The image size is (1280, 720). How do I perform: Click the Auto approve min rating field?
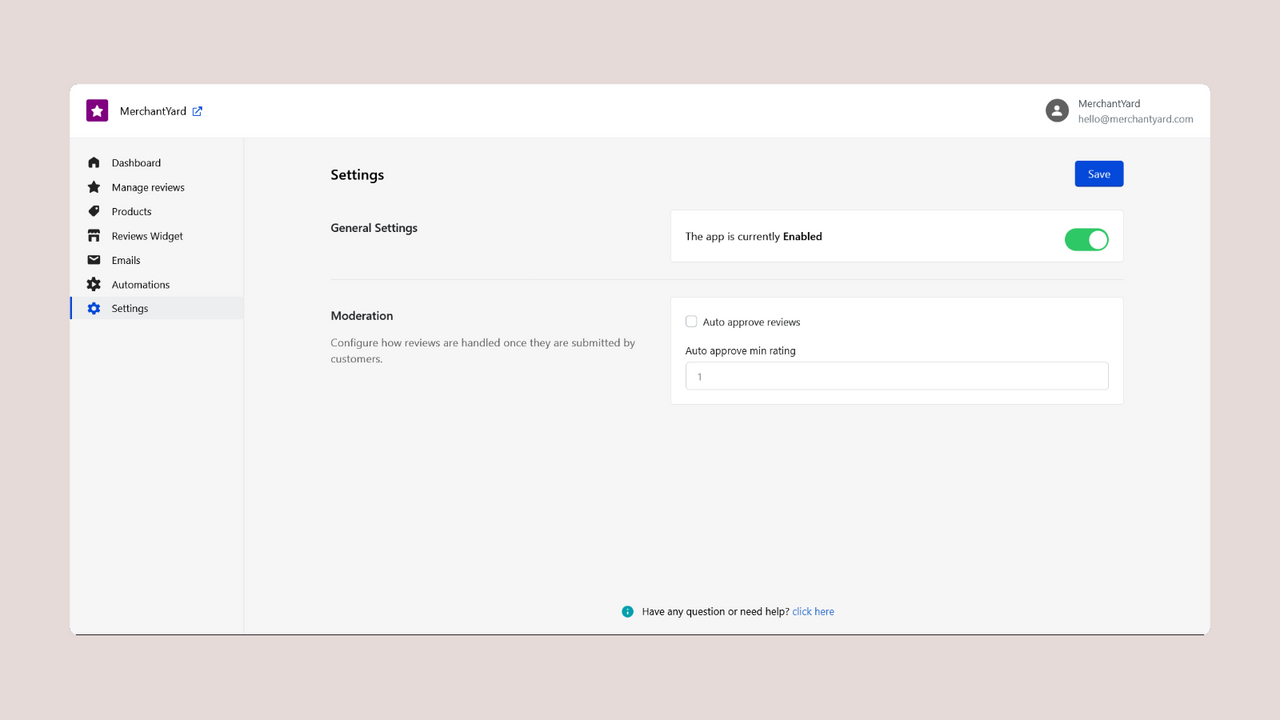click(896, 375)
